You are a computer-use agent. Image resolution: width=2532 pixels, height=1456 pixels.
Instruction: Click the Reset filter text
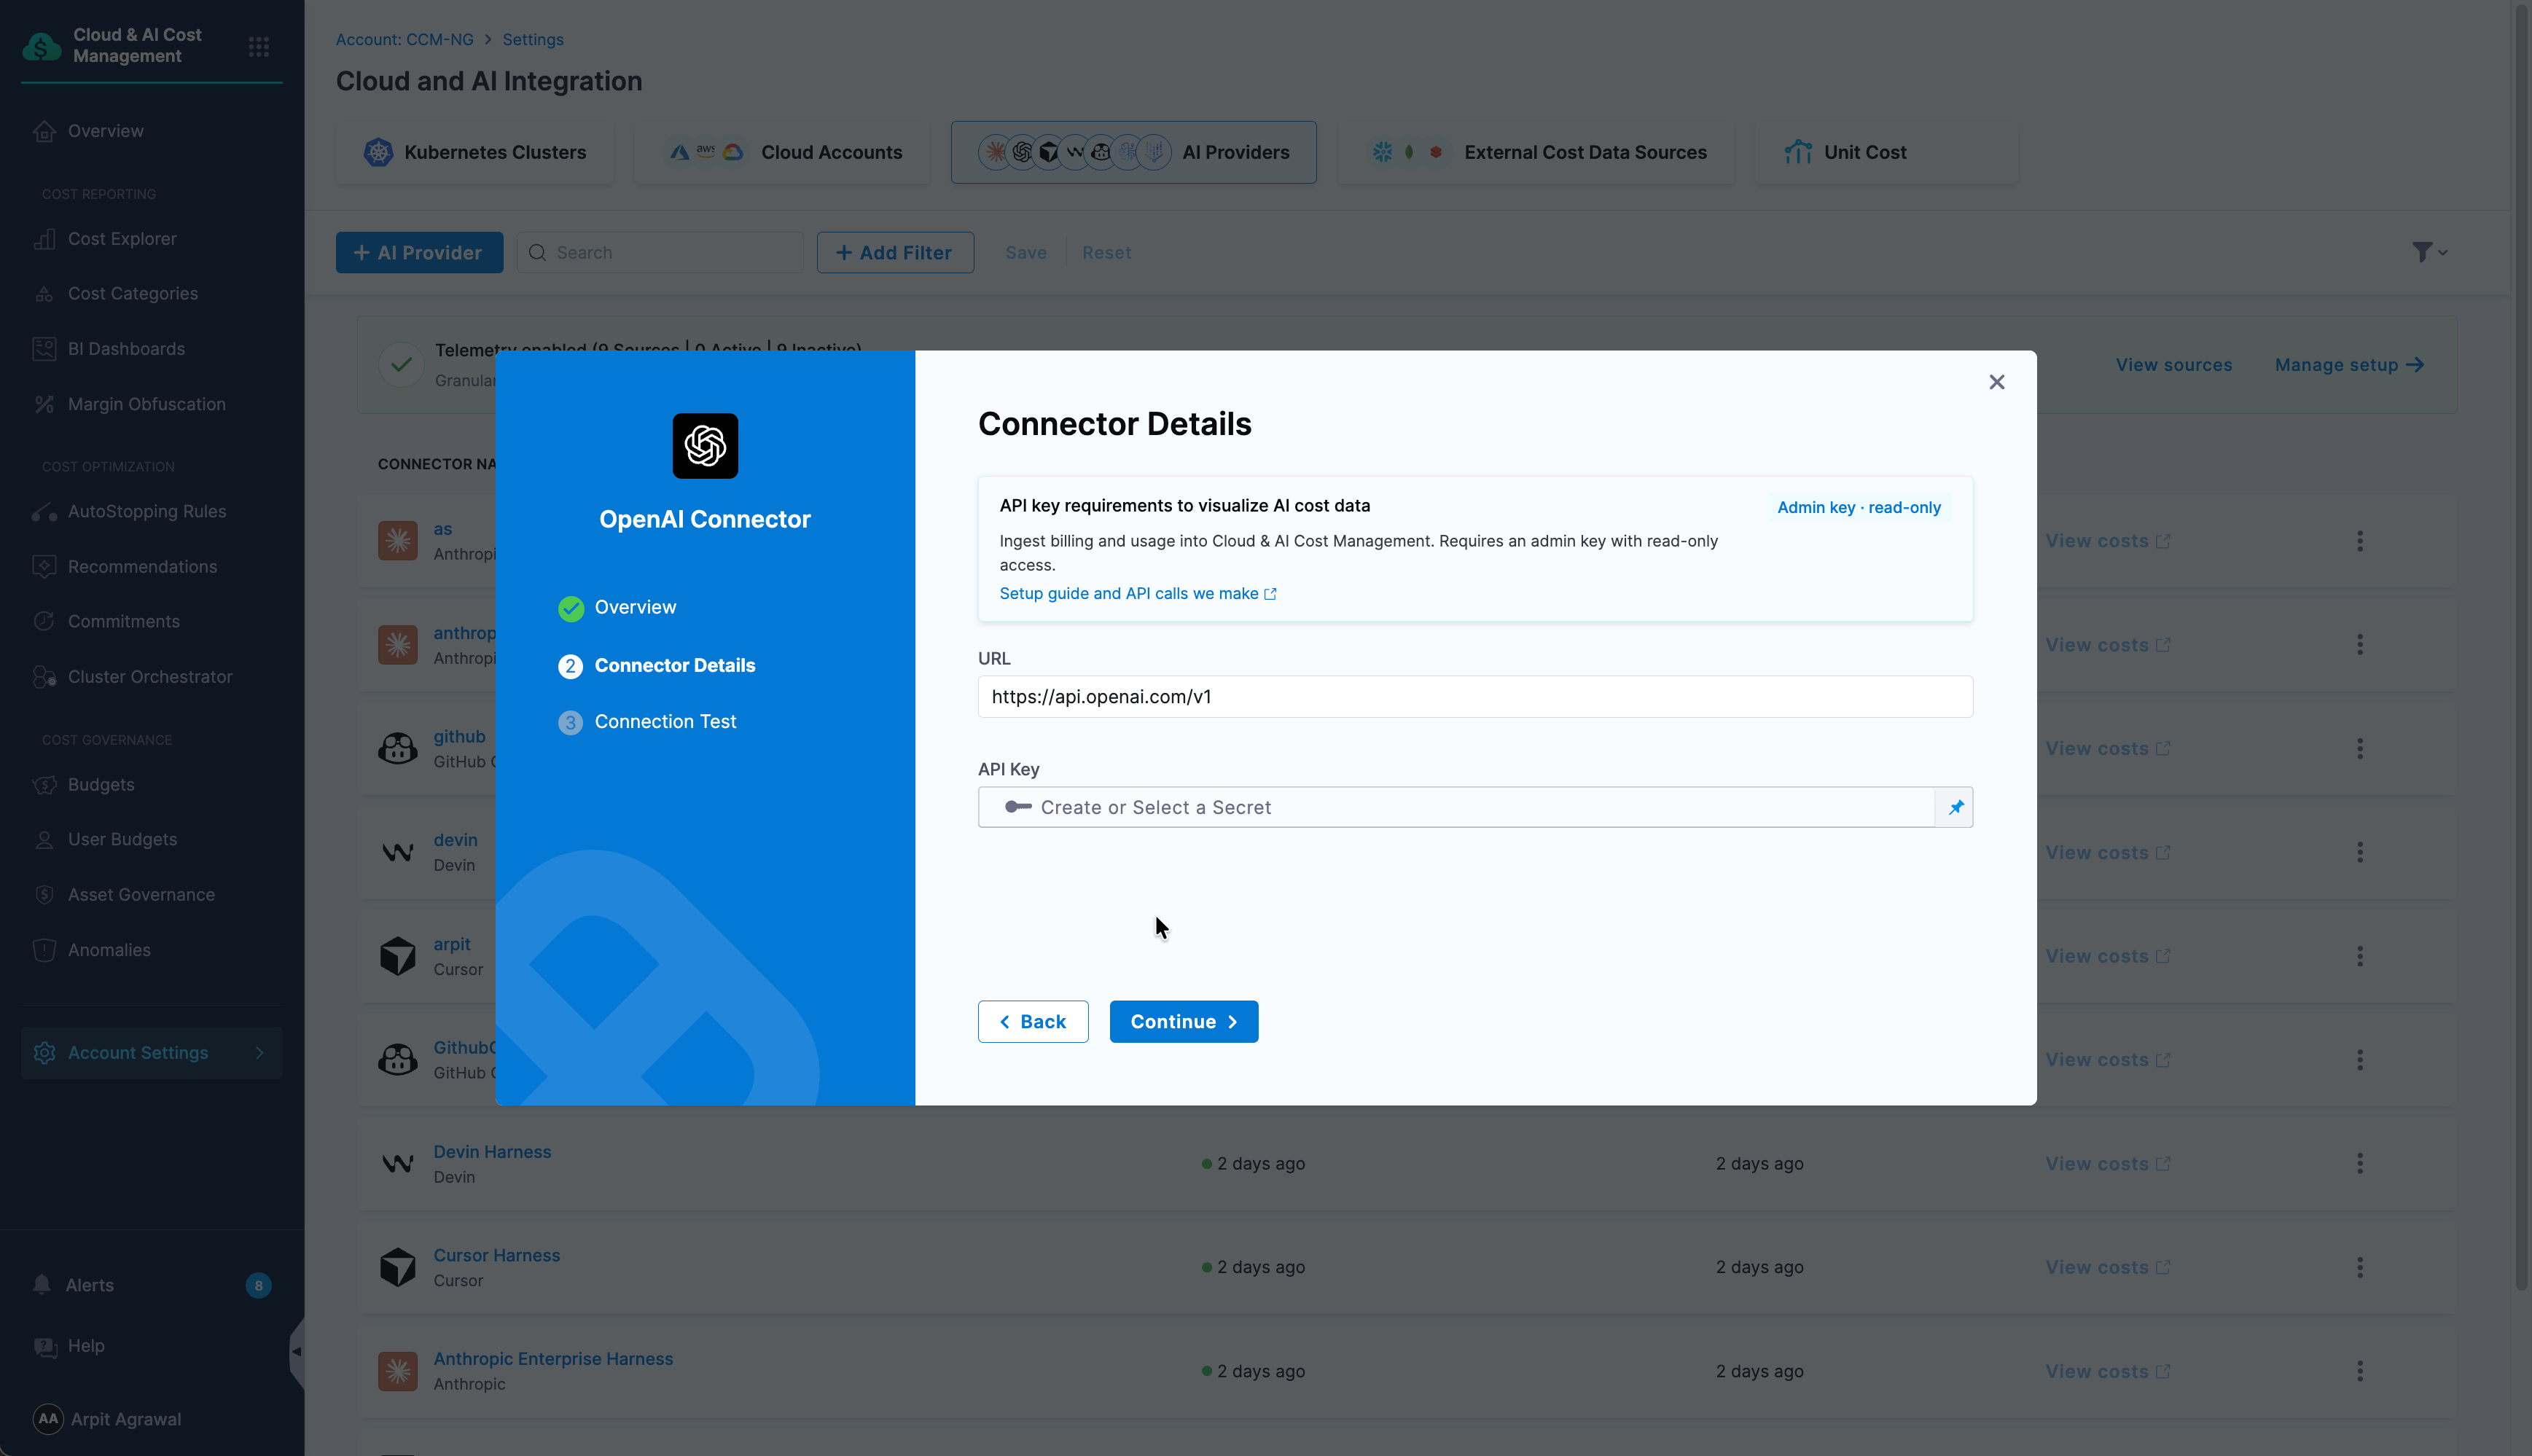pyautogui.click(x=1106, y=253)
